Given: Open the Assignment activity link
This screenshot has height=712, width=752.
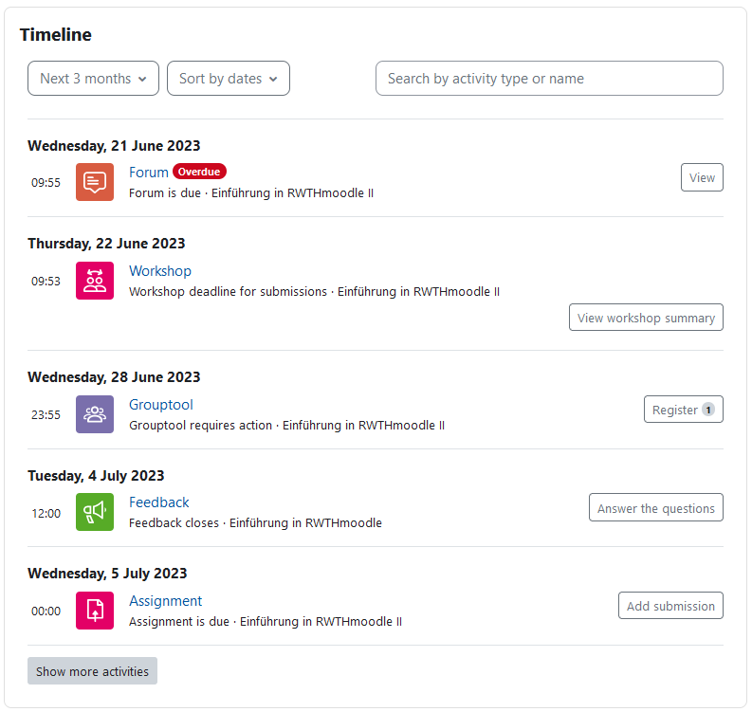Looking at the screenshot, I should pos(165,601).
